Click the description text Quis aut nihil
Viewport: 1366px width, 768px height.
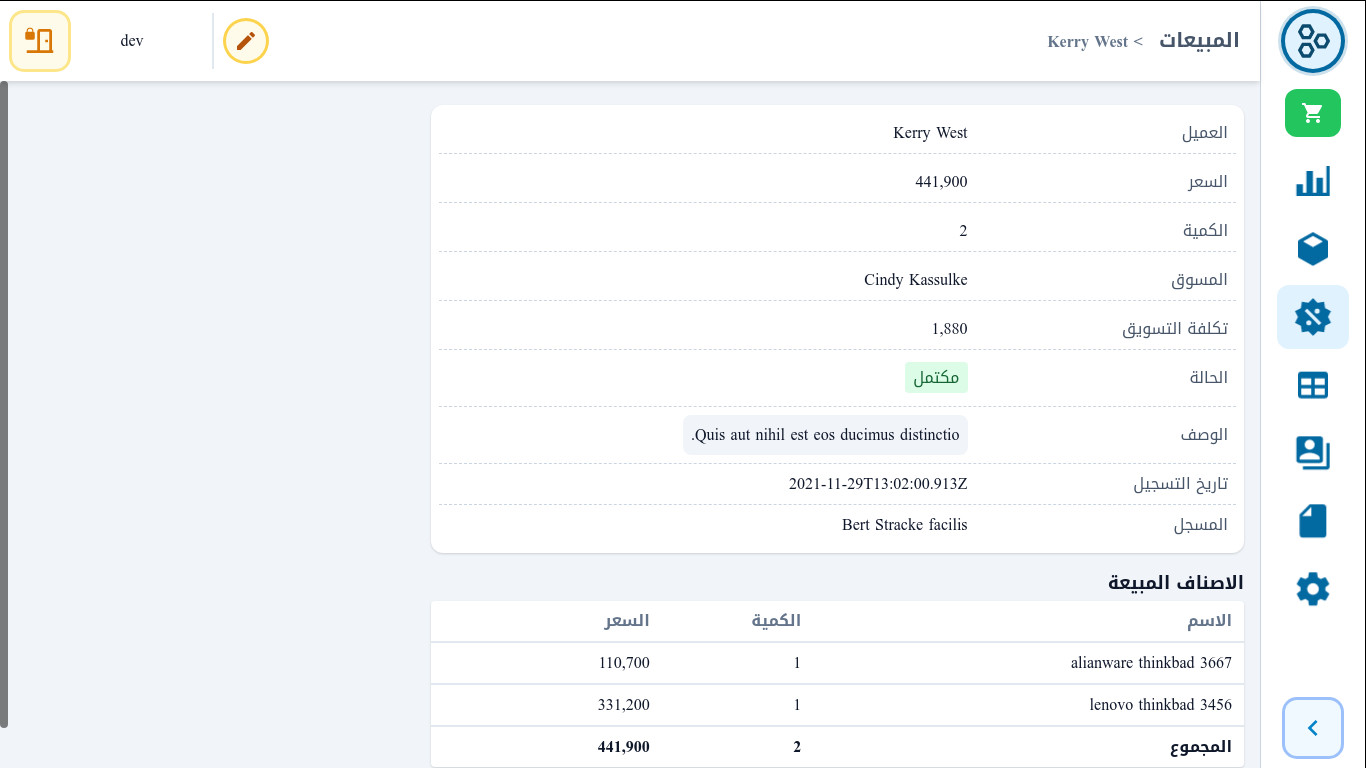click(826, 435)
